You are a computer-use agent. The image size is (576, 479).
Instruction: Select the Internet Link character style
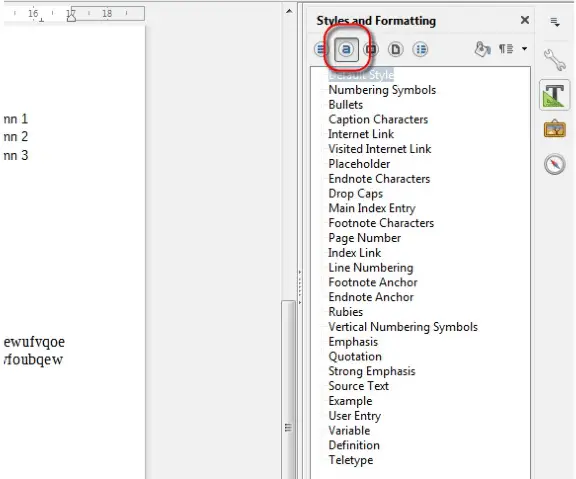tap(361, 134)
